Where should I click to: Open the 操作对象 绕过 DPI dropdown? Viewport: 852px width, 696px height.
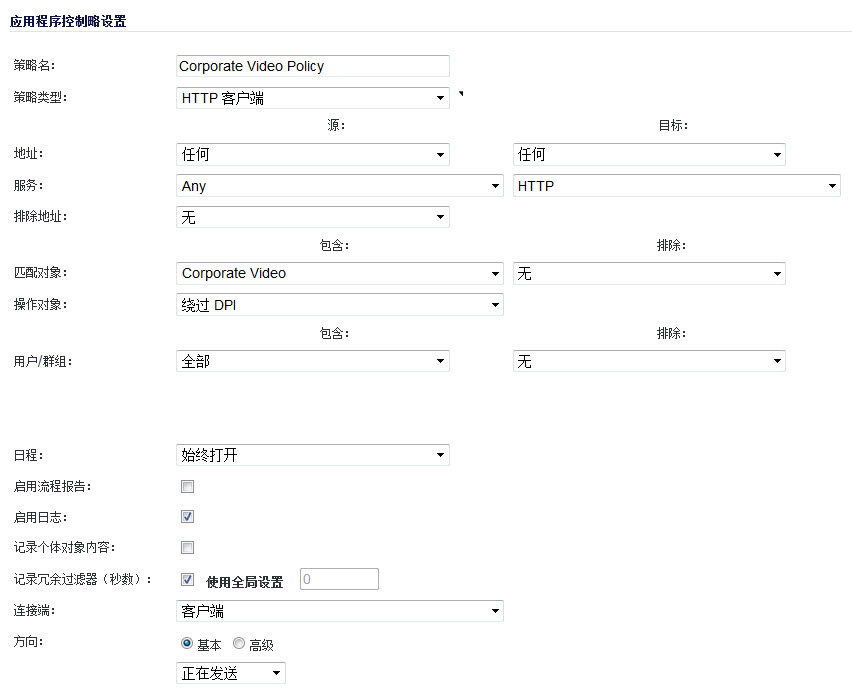pyautogui.click(x=340, y=305)
